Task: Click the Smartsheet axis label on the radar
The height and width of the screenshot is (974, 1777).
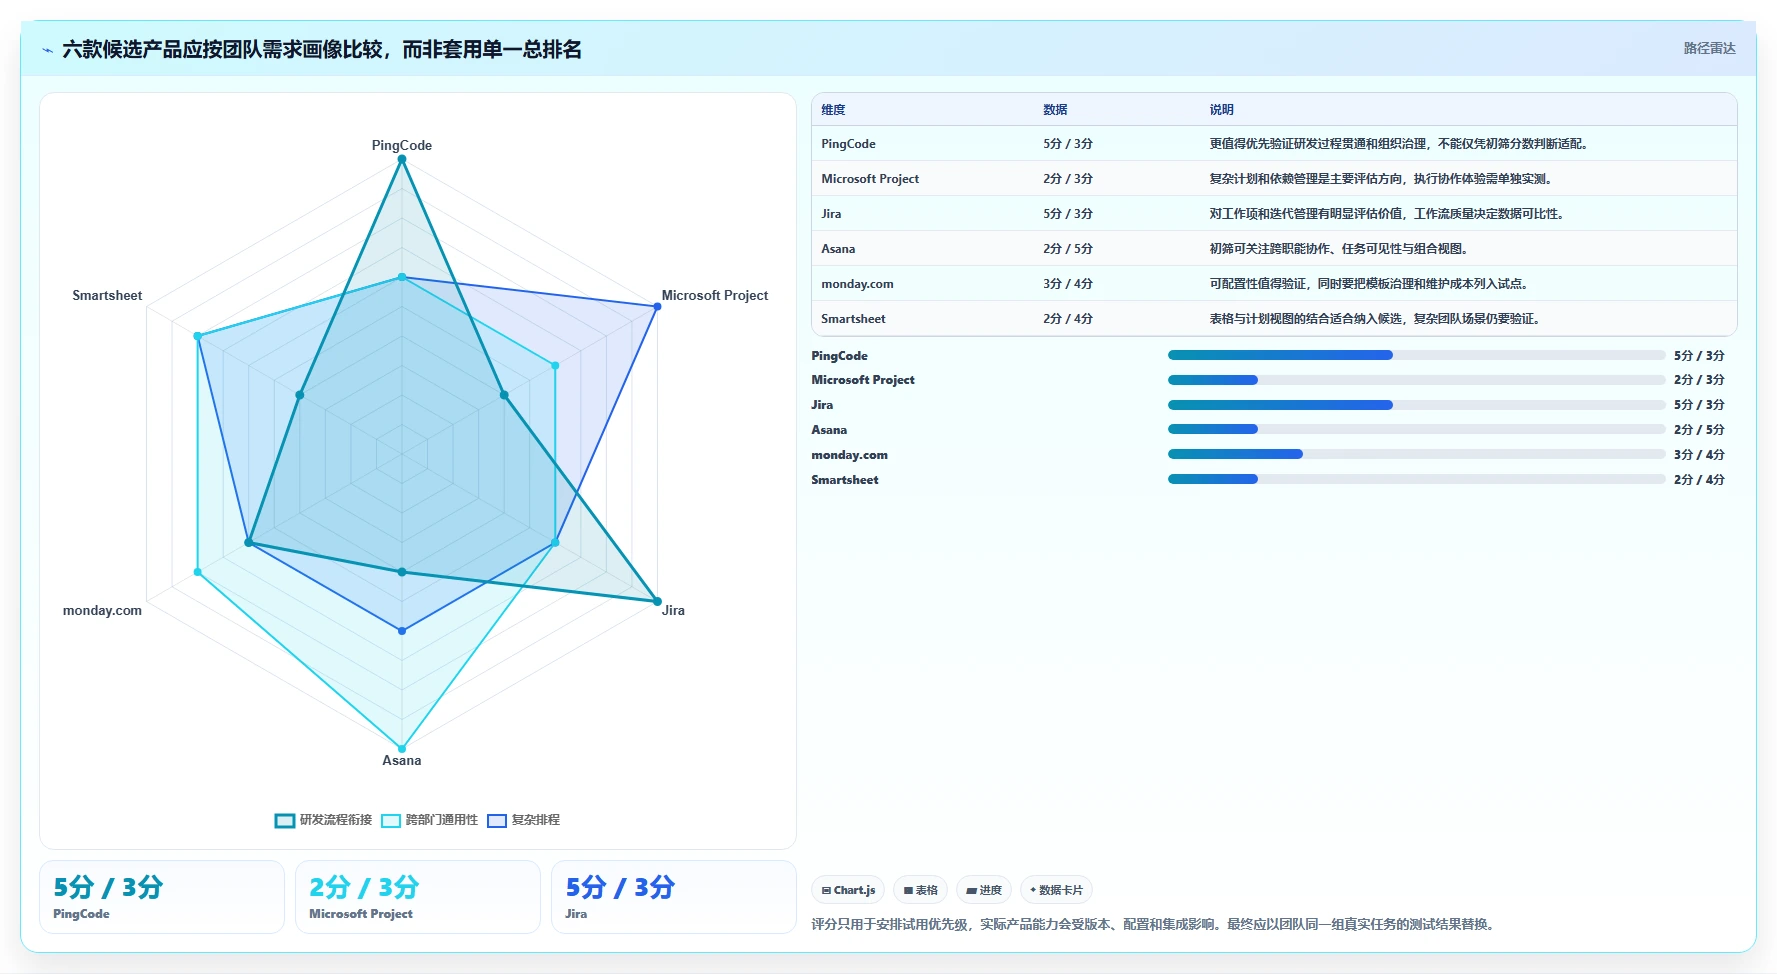Action: (107, 295)
